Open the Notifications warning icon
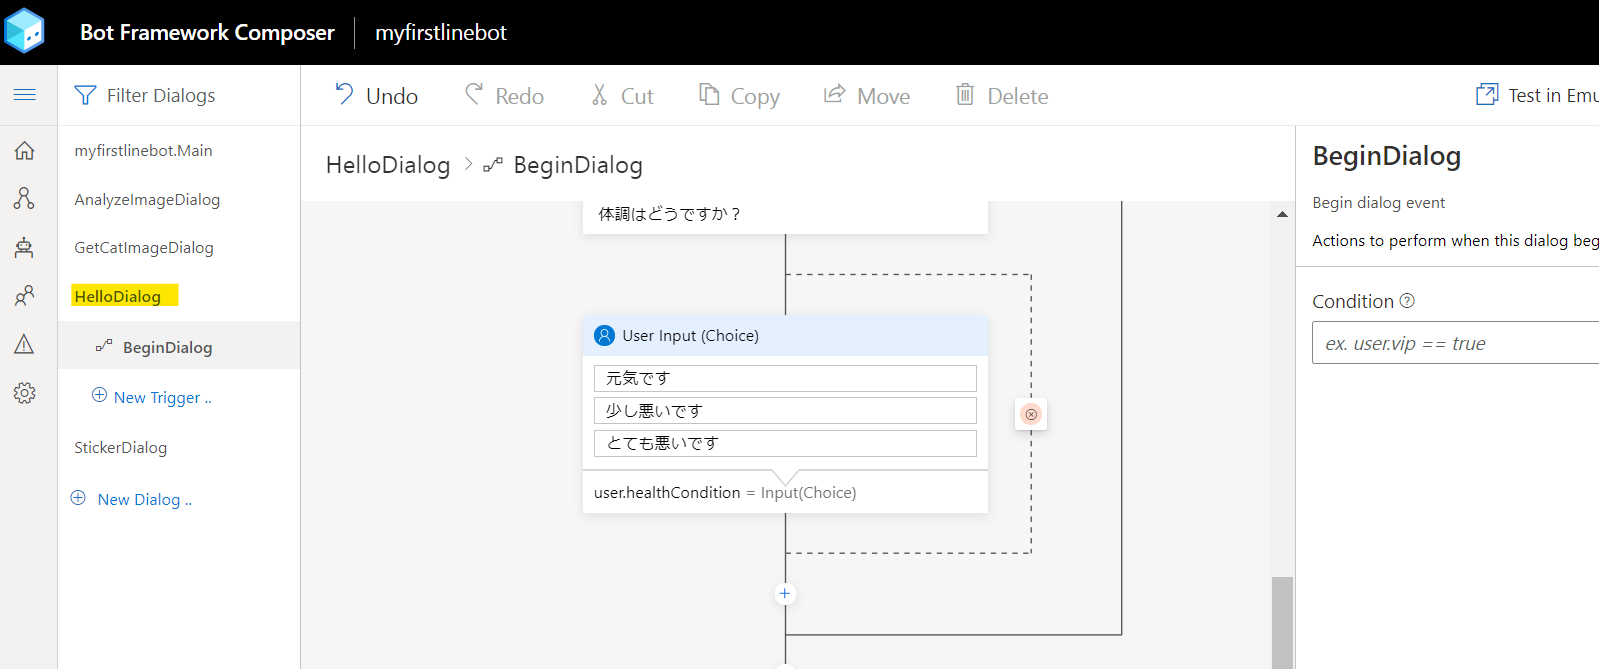The height and width of the screenshot is (669, 1599). tap(25, 344)
